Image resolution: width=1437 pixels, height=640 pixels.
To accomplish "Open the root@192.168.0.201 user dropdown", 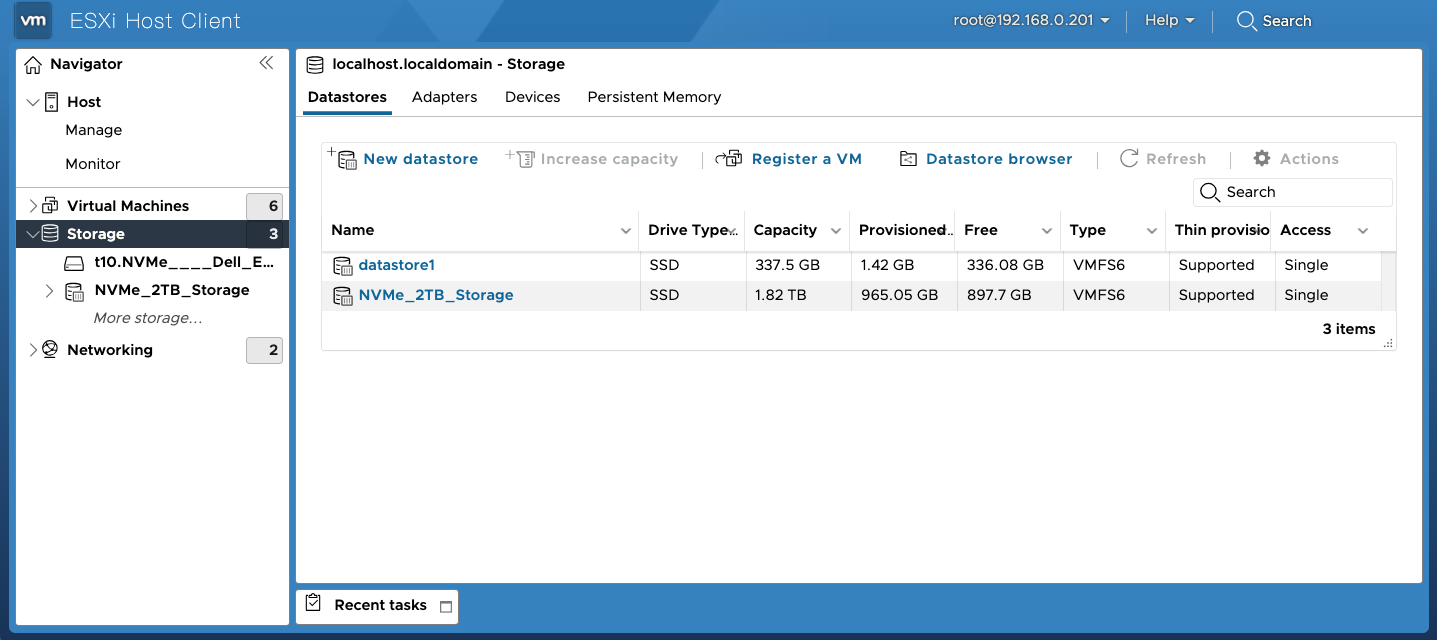I will click(x=1031, y=20).
